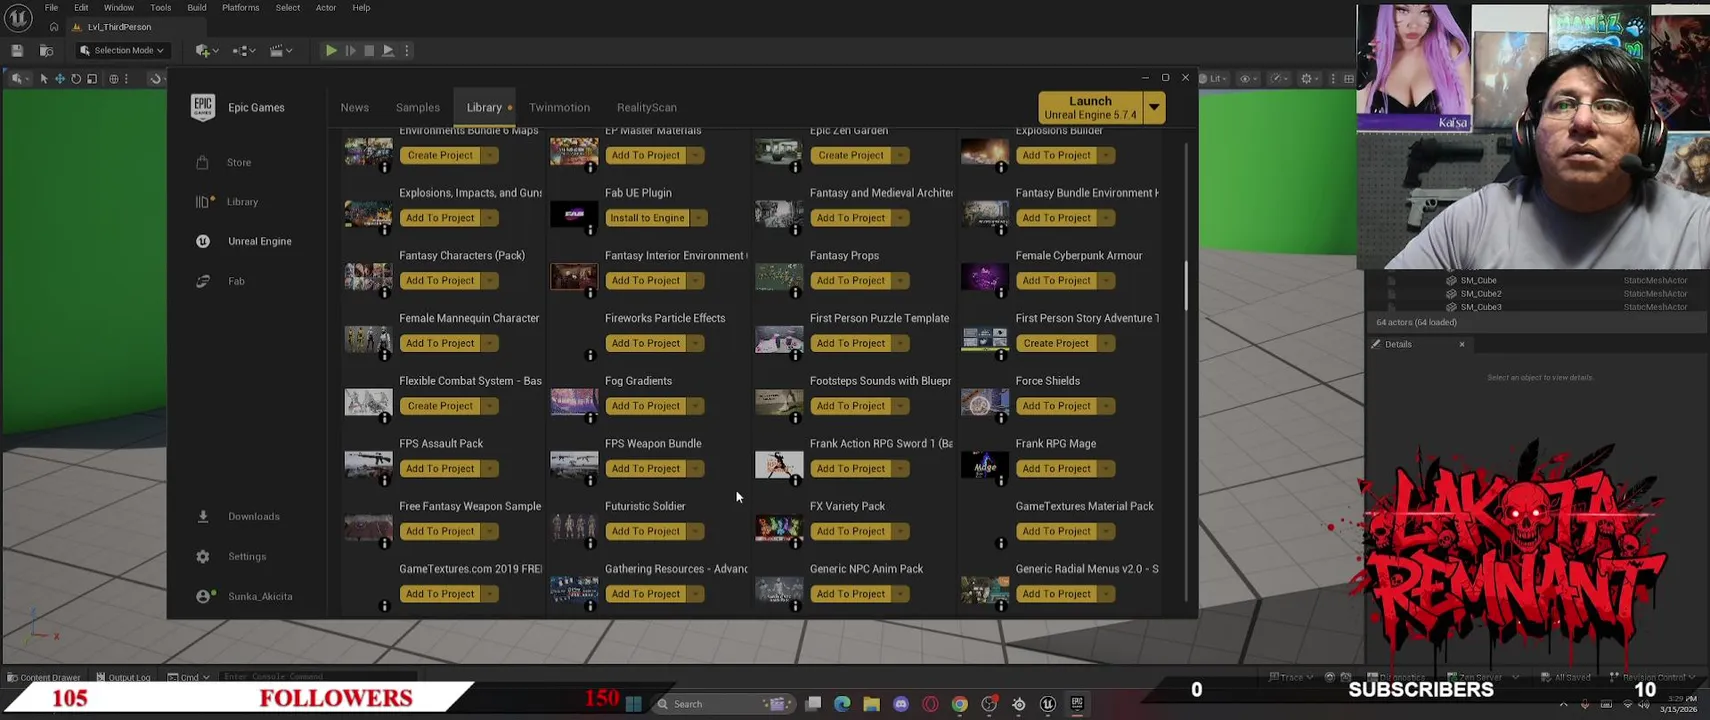This screenshot has width=1710, height=720.
Task: Switch to the RealityScan tab
Action: click(x=647, y=107)
